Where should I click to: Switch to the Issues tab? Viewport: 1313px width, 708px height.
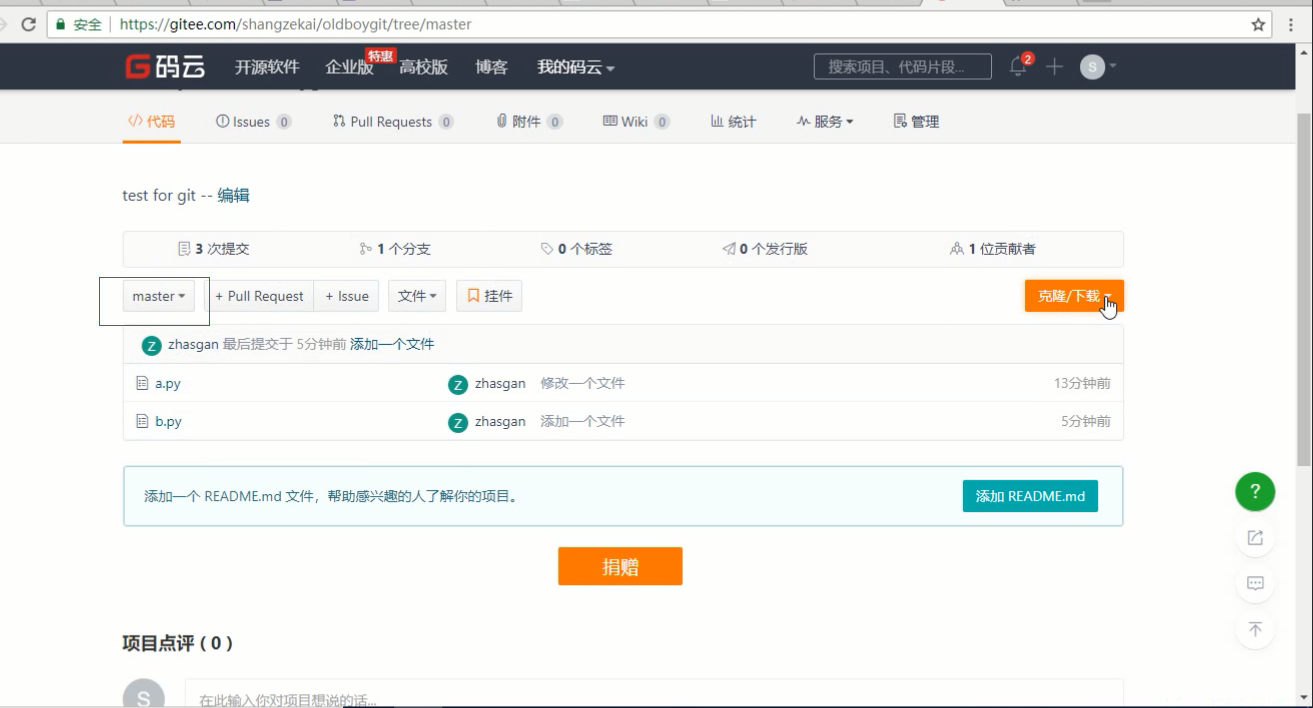point(254,121)
